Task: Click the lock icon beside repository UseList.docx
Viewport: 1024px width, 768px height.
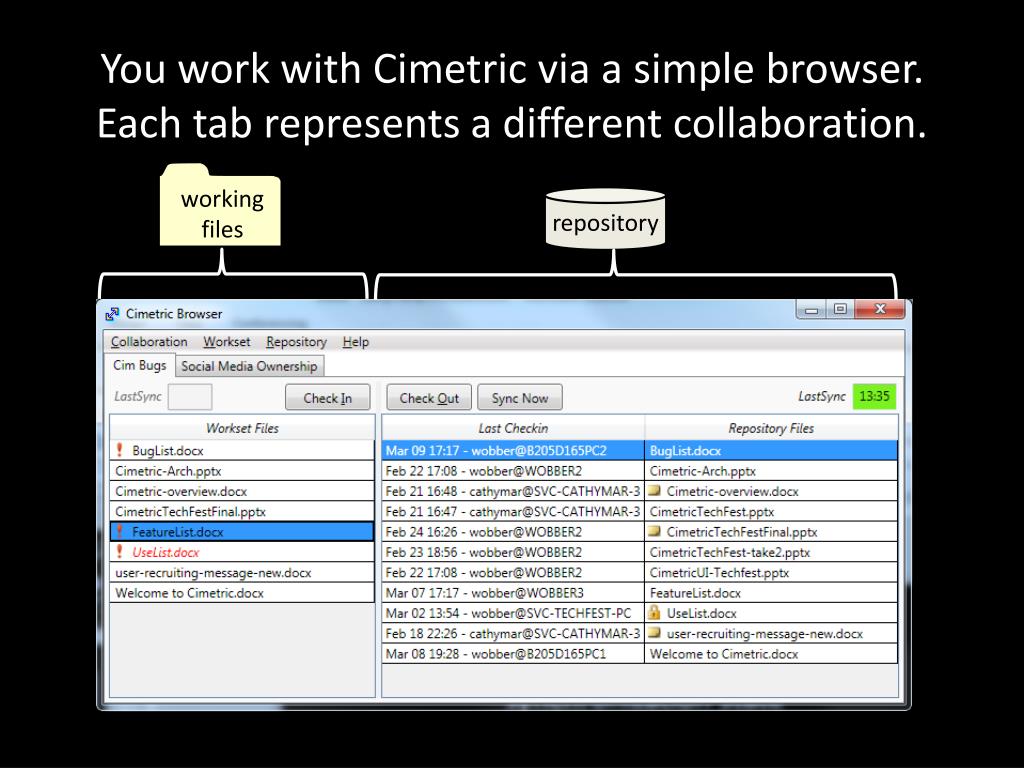Action: pyautogui.click(x=654, y=613)
